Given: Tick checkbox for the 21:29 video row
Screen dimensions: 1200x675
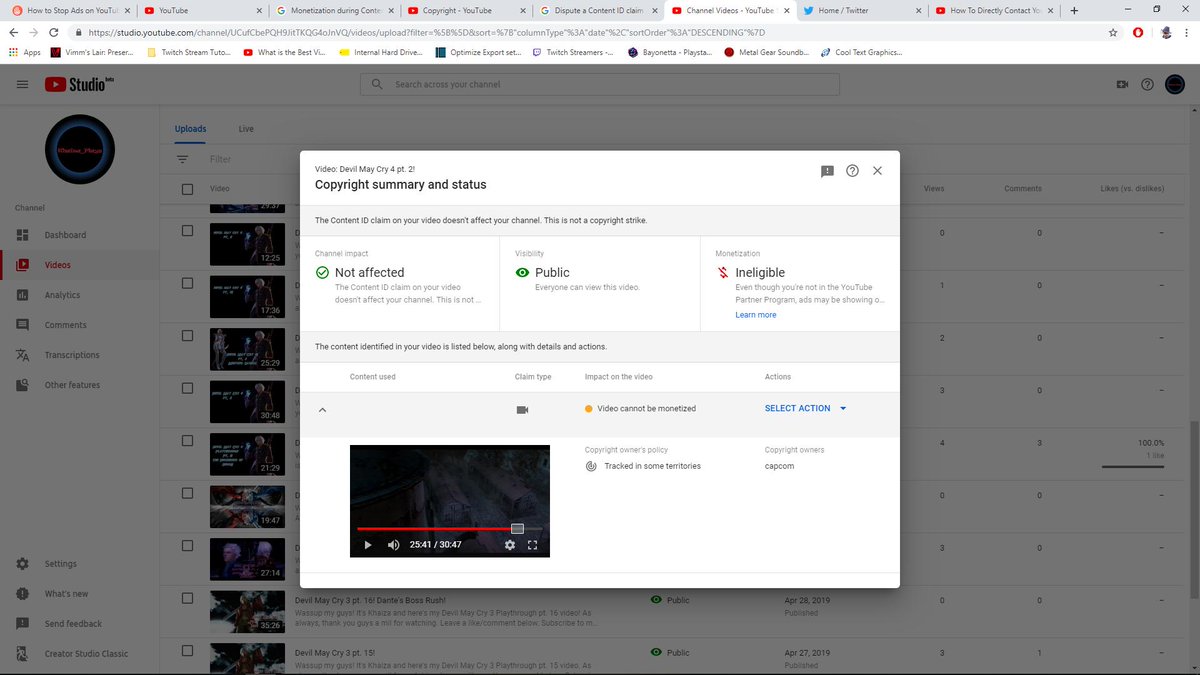Looking at the screenshot, I should [187, 441].
